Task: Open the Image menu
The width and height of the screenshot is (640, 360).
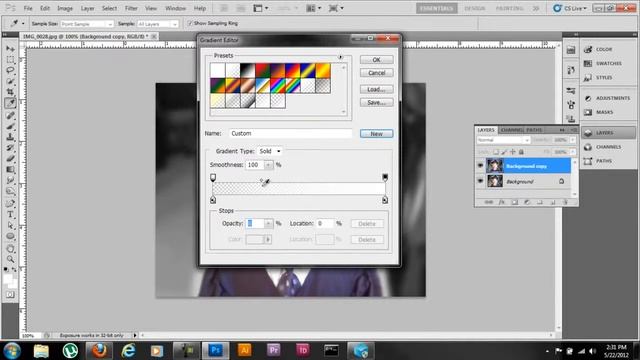Action: tap(64, 8)
